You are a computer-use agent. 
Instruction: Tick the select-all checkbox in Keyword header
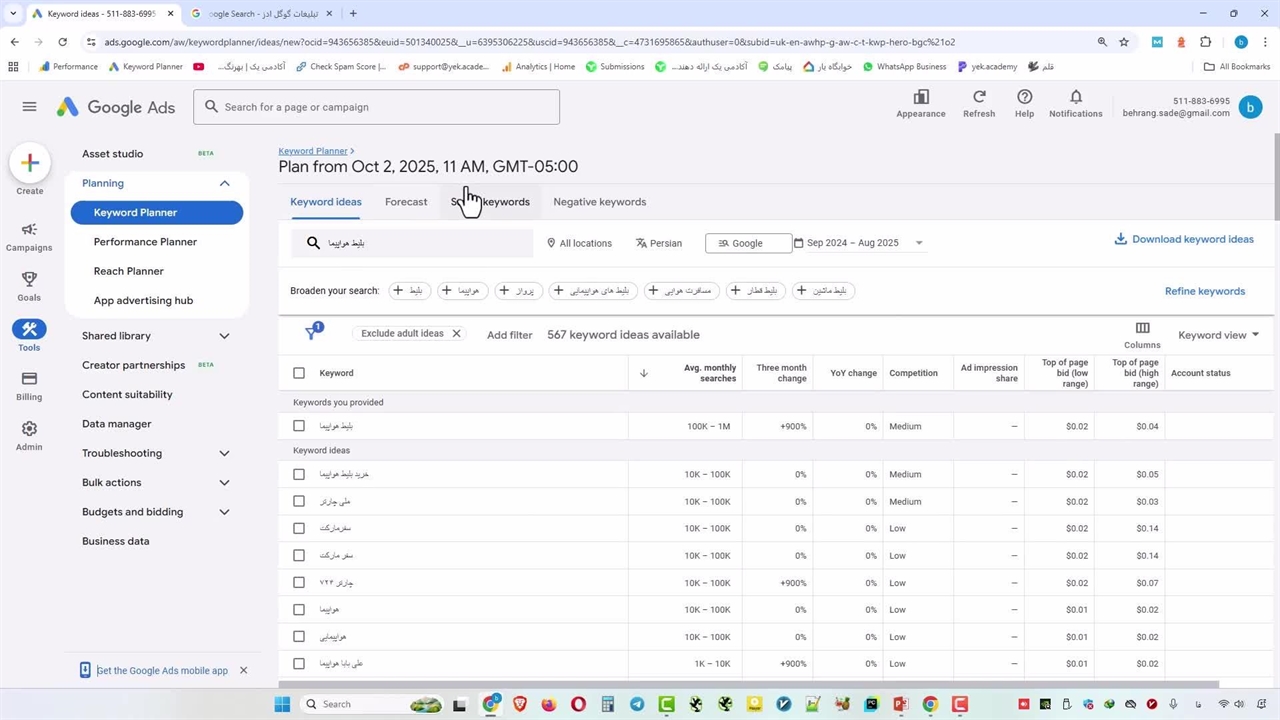(299, 373)
